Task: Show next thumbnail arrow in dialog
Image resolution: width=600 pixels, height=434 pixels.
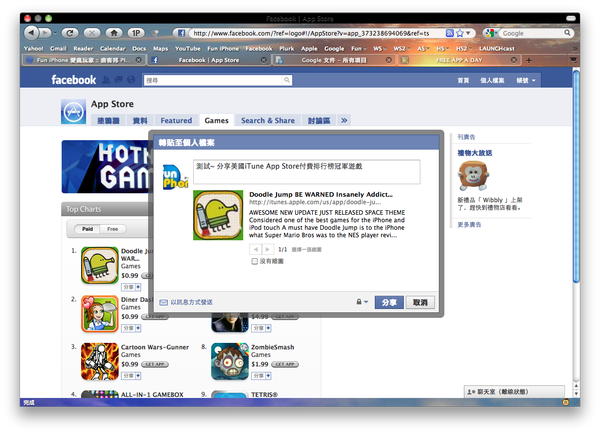Action: [x=267, y=250]
